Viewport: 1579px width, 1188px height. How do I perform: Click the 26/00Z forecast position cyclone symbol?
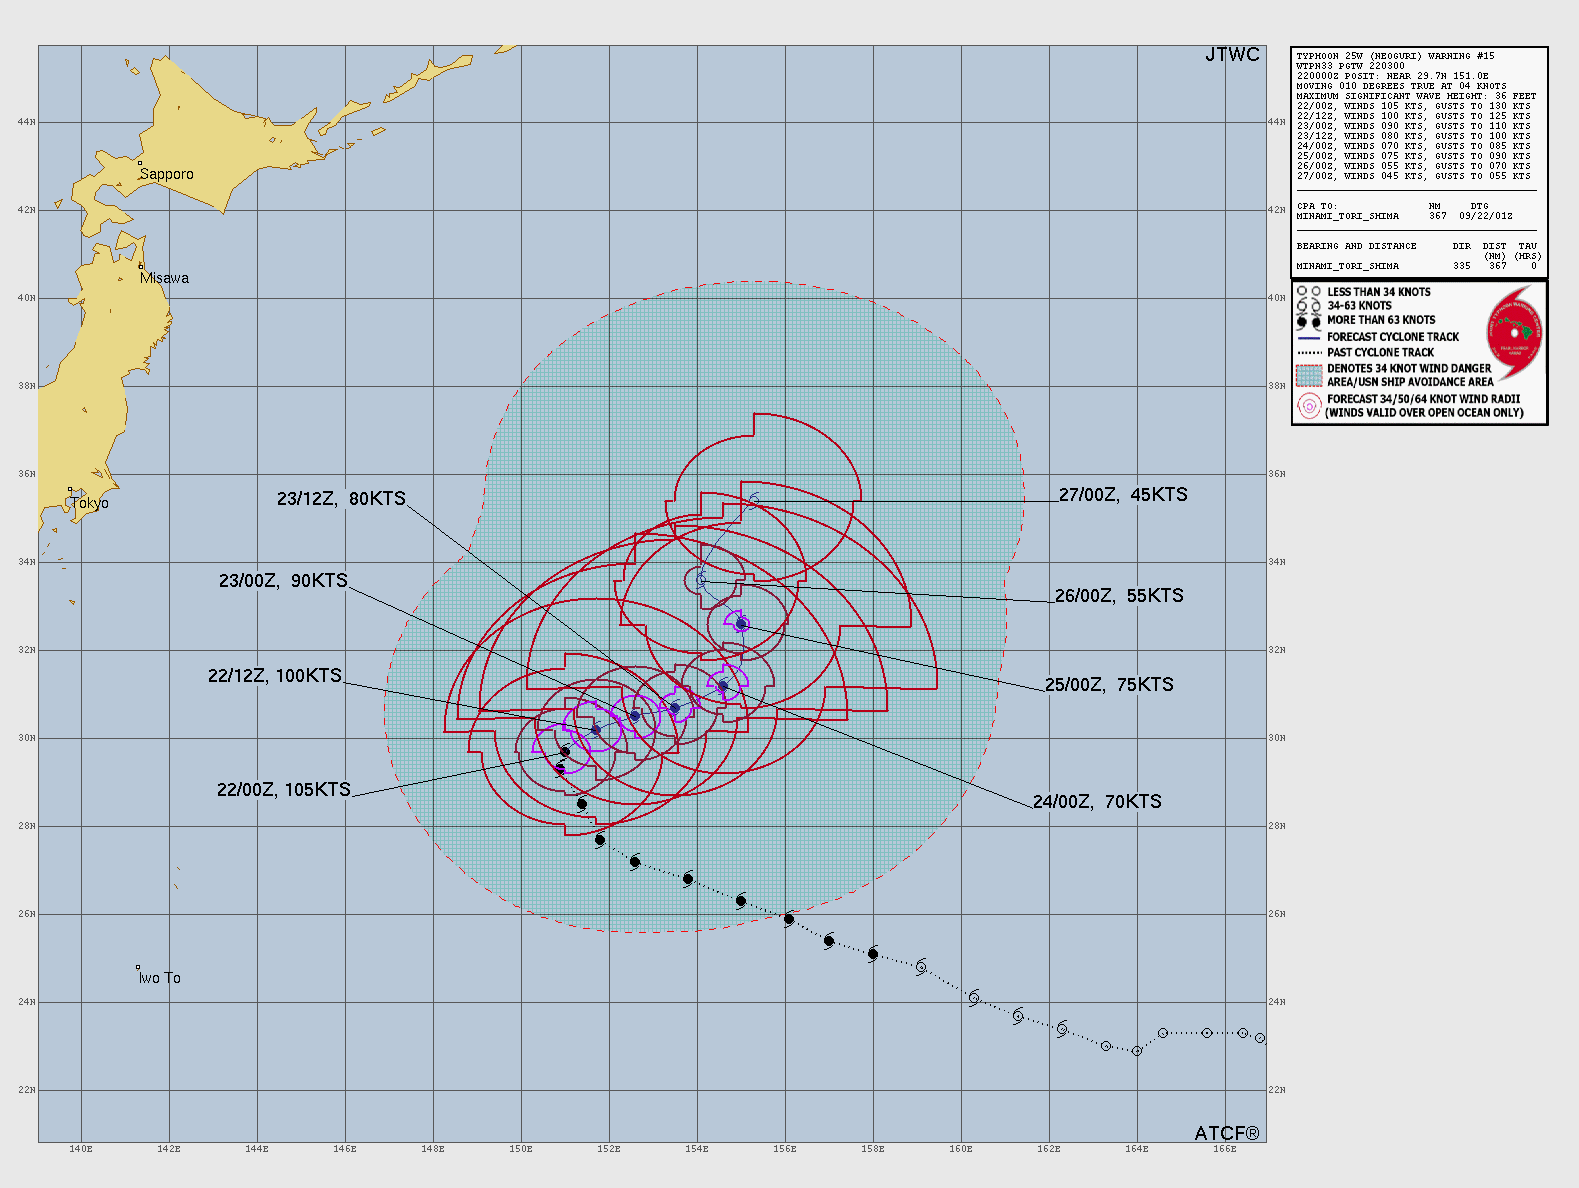point(701,580)
